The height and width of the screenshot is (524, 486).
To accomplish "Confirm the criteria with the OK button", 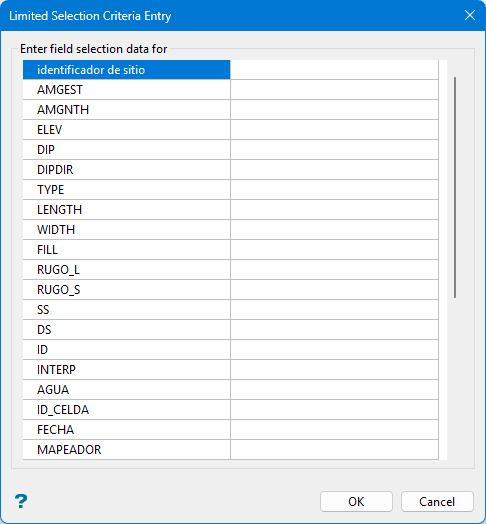I will coord(356,502).
